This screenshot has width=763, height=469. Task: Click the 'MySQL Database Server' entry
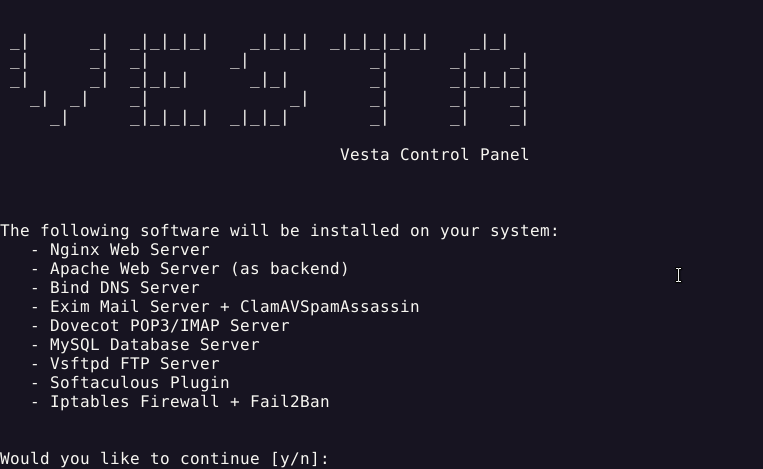coord(155,344)
